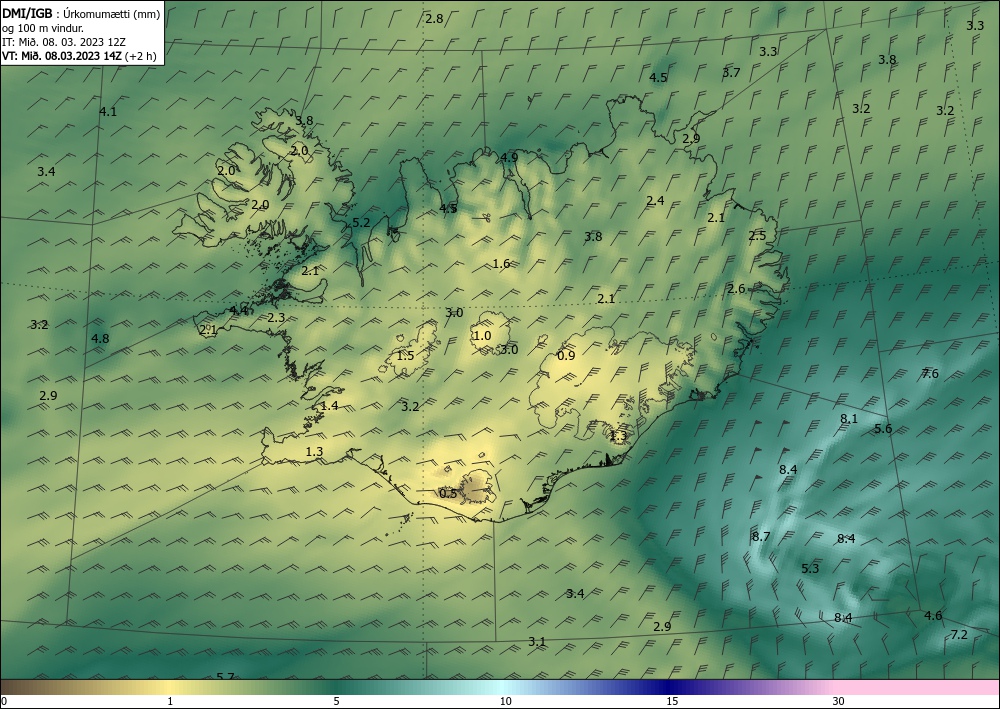
Task: Click the 0 label on the color scale
Action: pyautogui.click(x=4, y=702)
